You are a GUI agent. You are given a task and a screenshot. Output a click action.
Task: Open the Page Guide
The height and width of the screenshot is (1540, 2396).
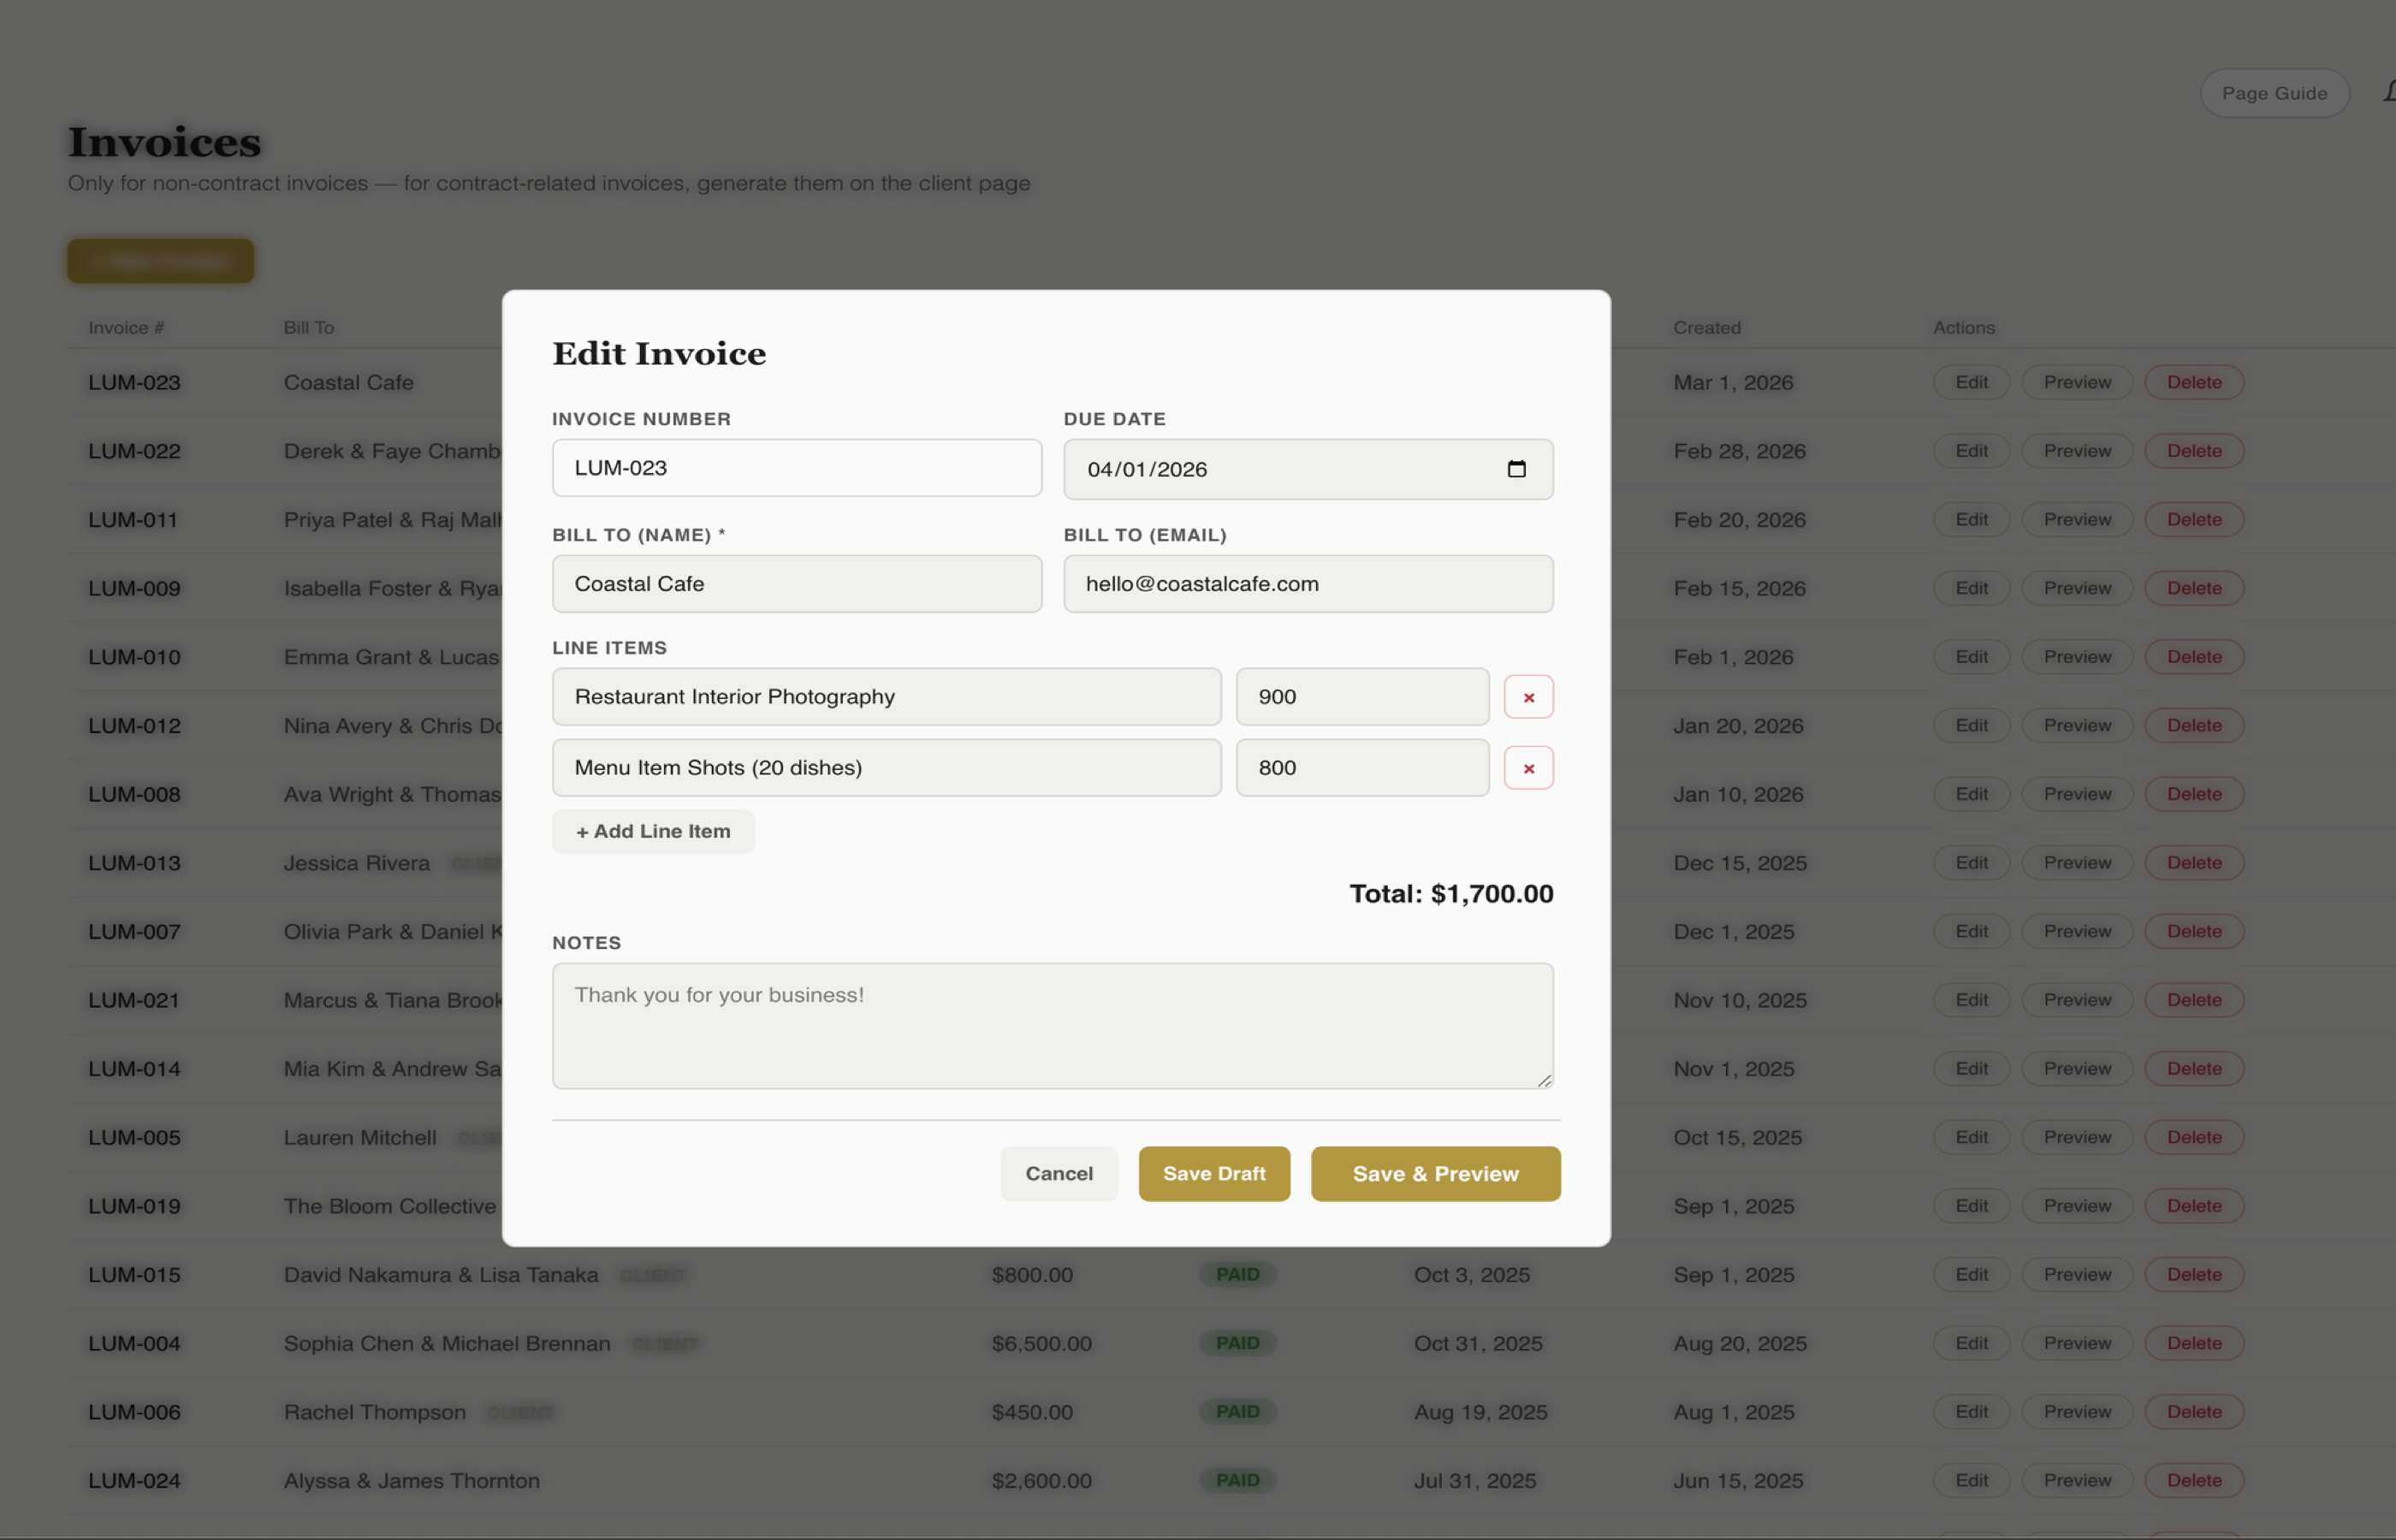2274,92
